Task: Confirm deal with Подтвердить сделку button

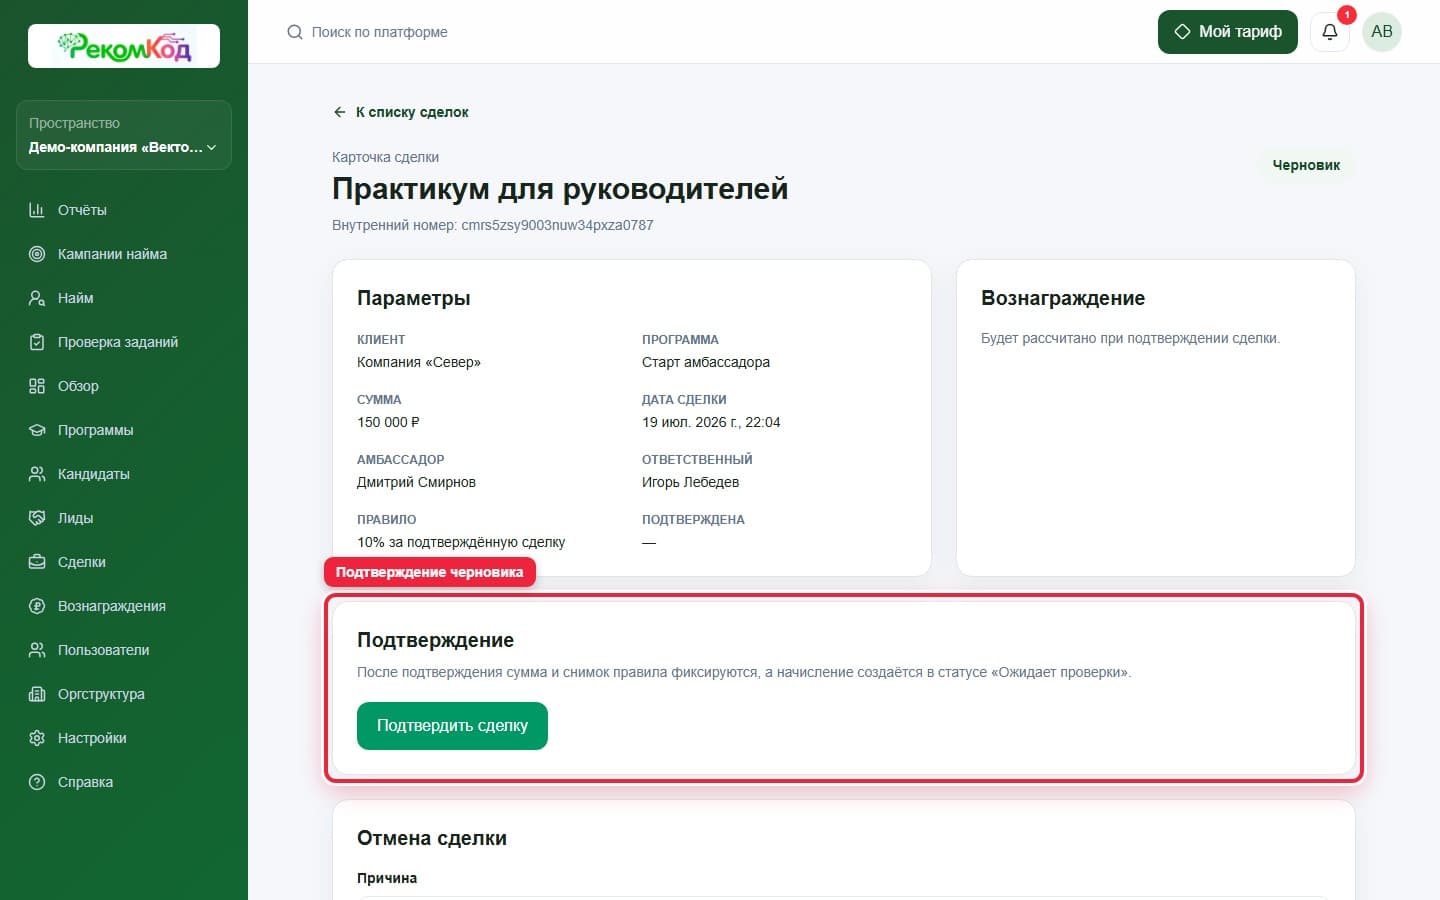Action: pos(452,726)
